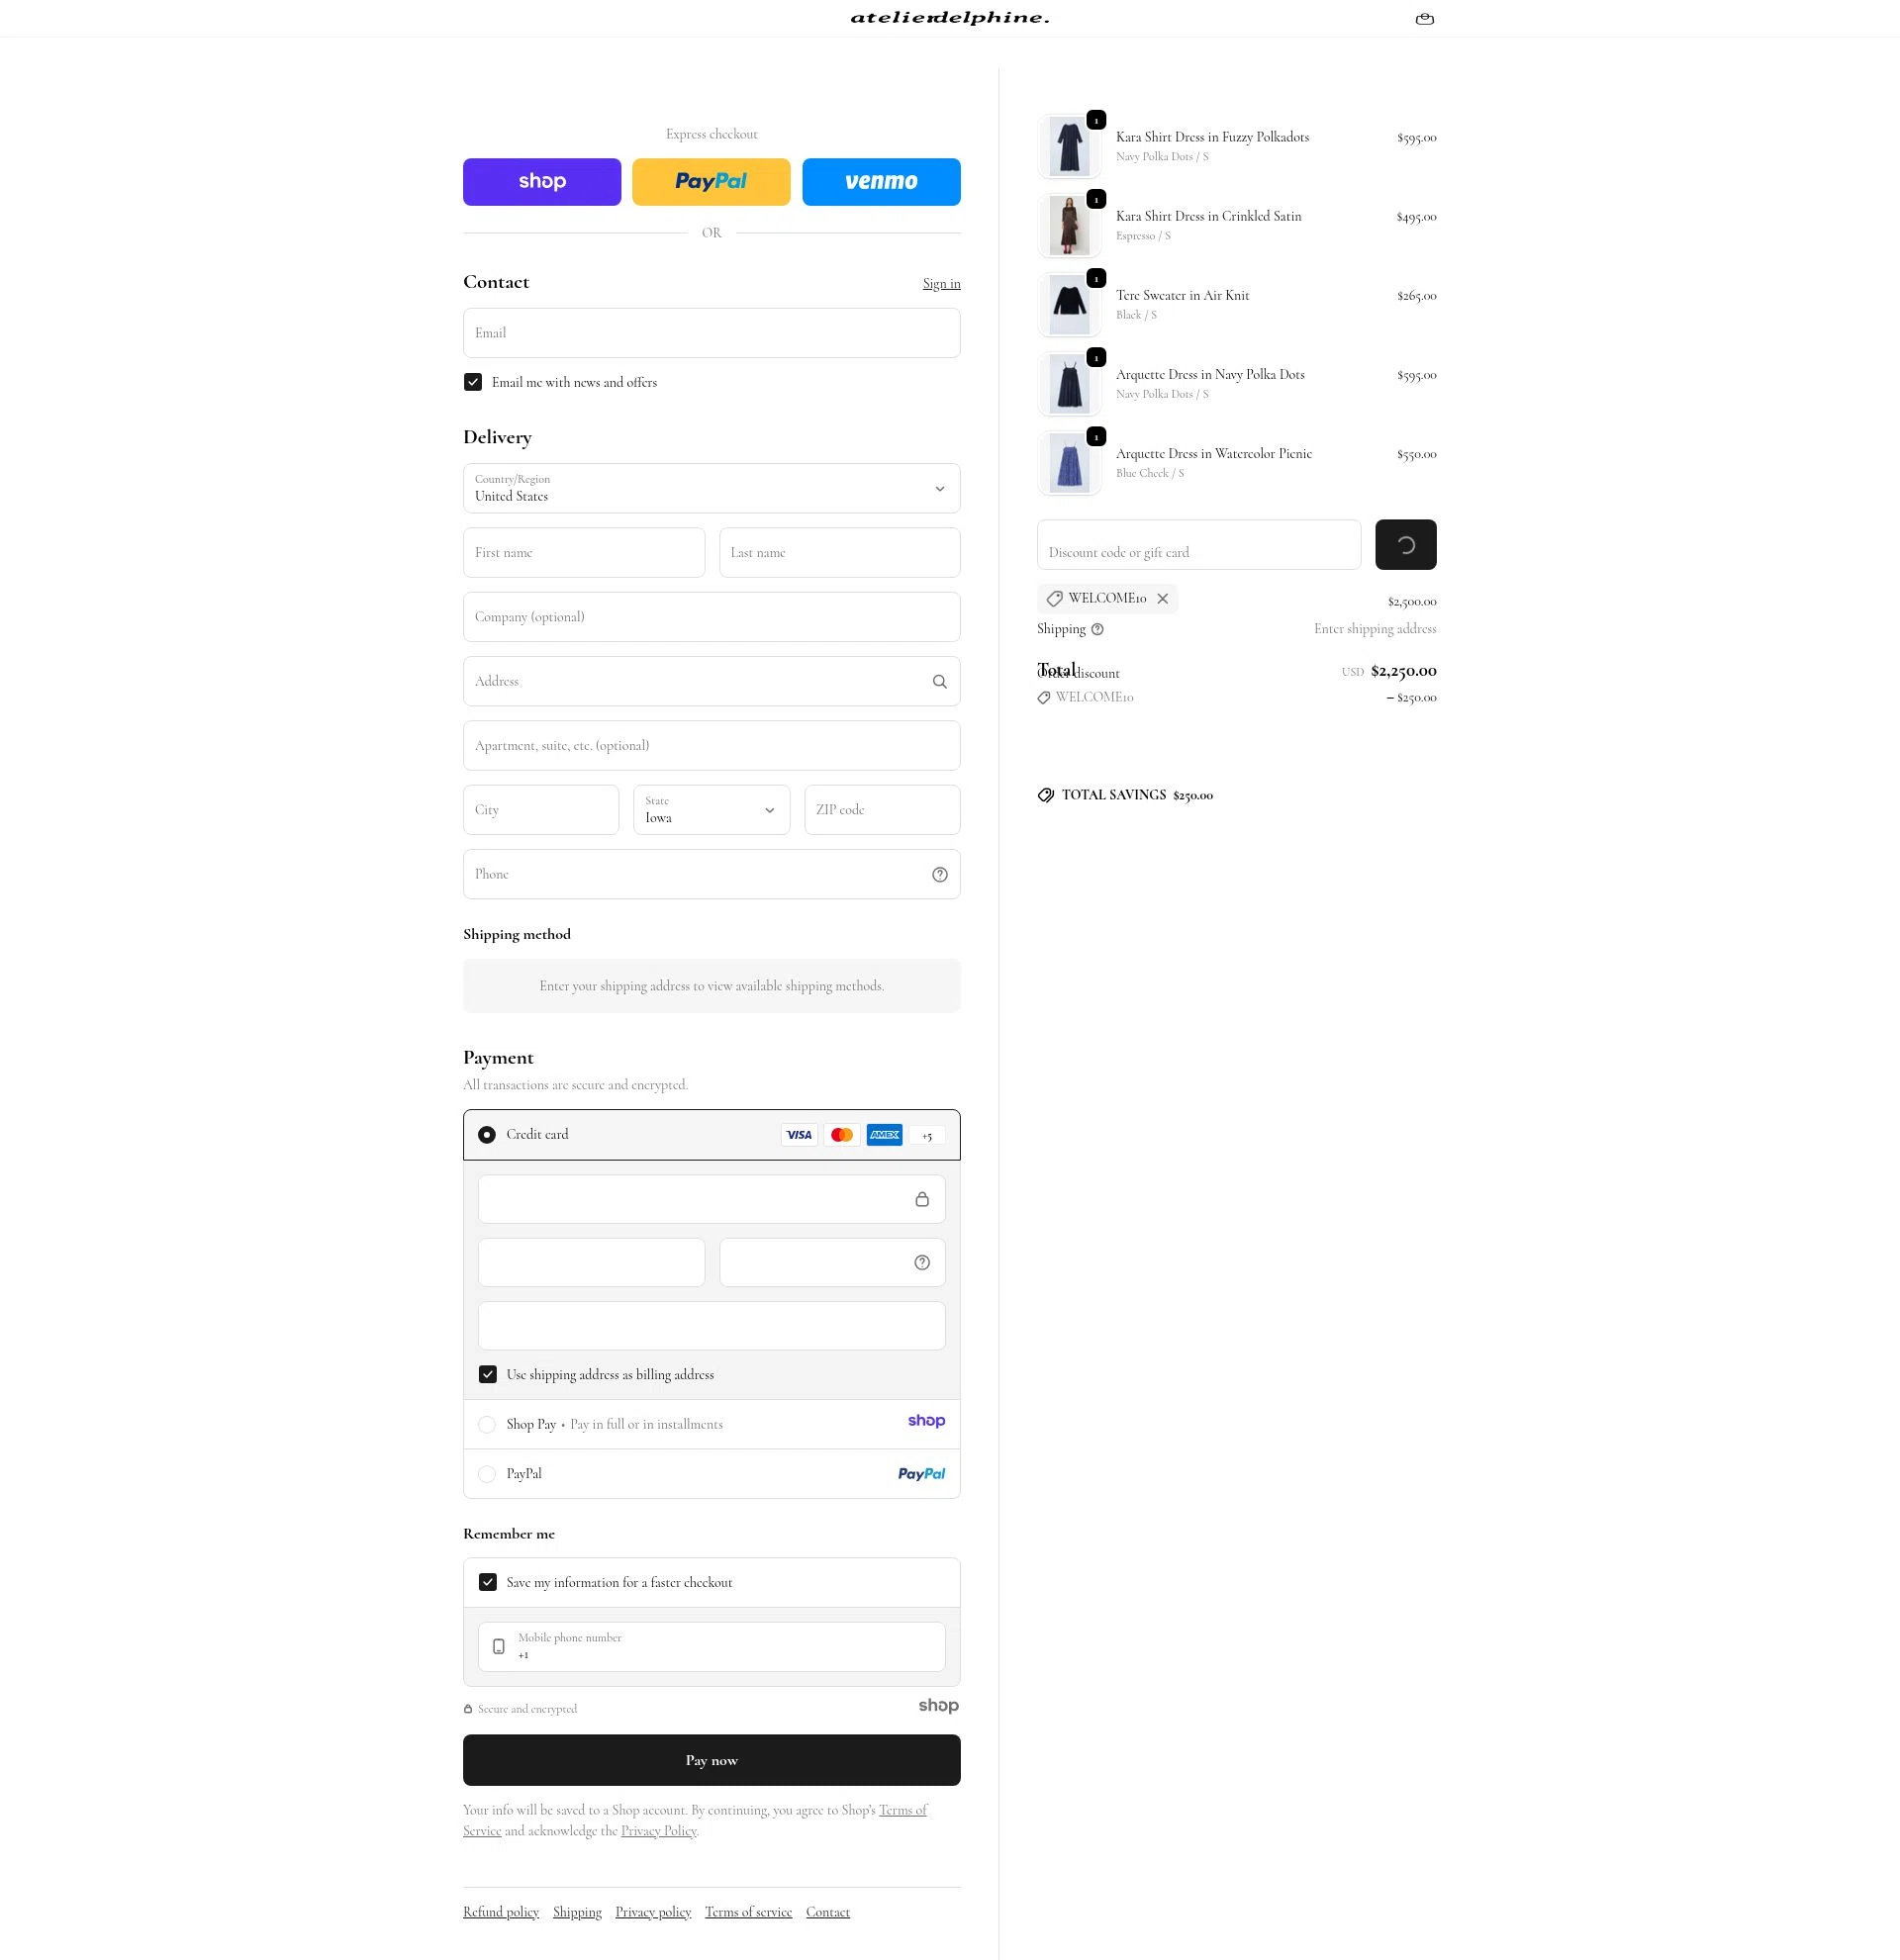Select the PayPal payment radio option
The width and height of the screenshot is (1900, 1960).
click(x=487, y=1474)
